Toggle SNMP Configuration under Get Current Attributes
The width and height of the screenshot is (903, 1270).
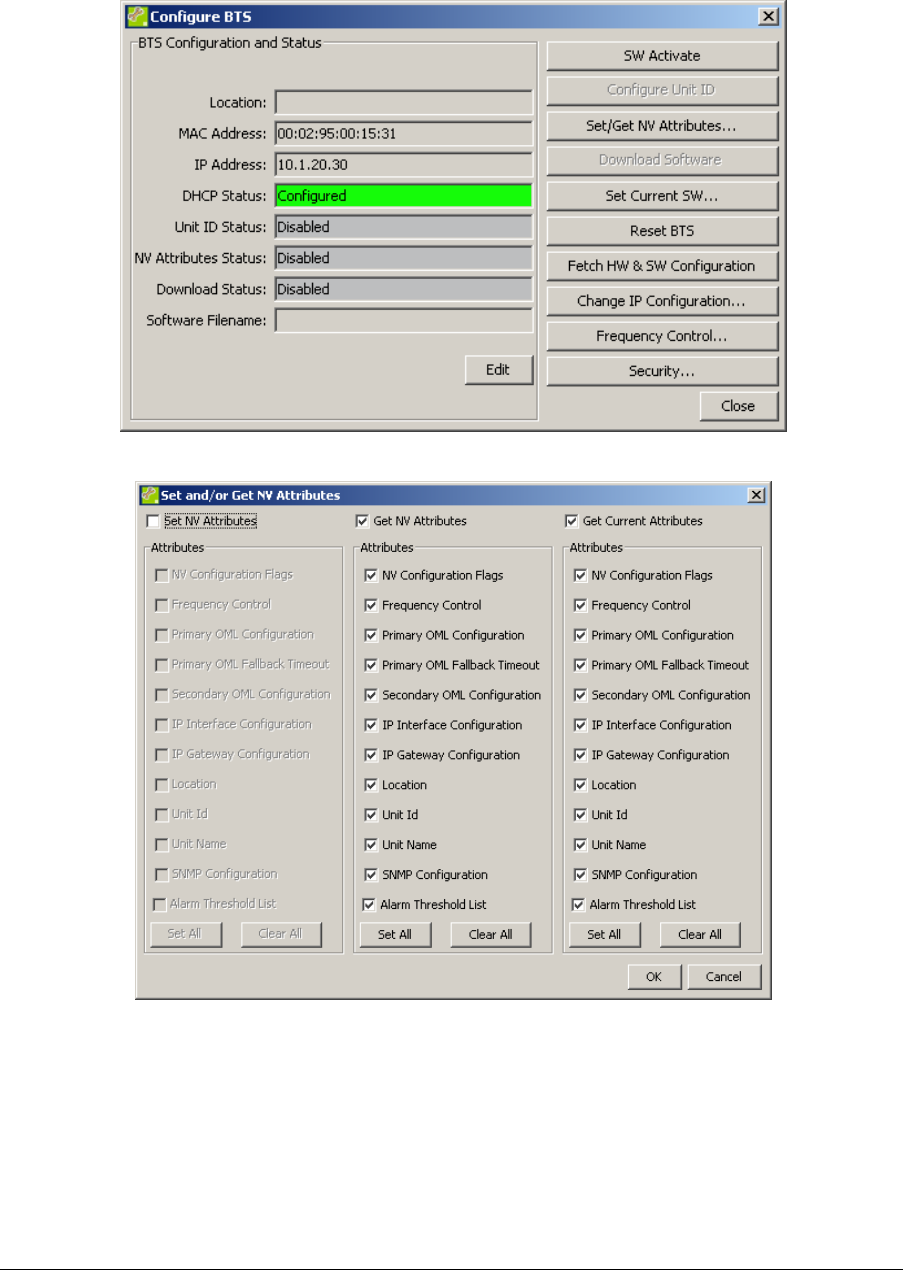580,876
